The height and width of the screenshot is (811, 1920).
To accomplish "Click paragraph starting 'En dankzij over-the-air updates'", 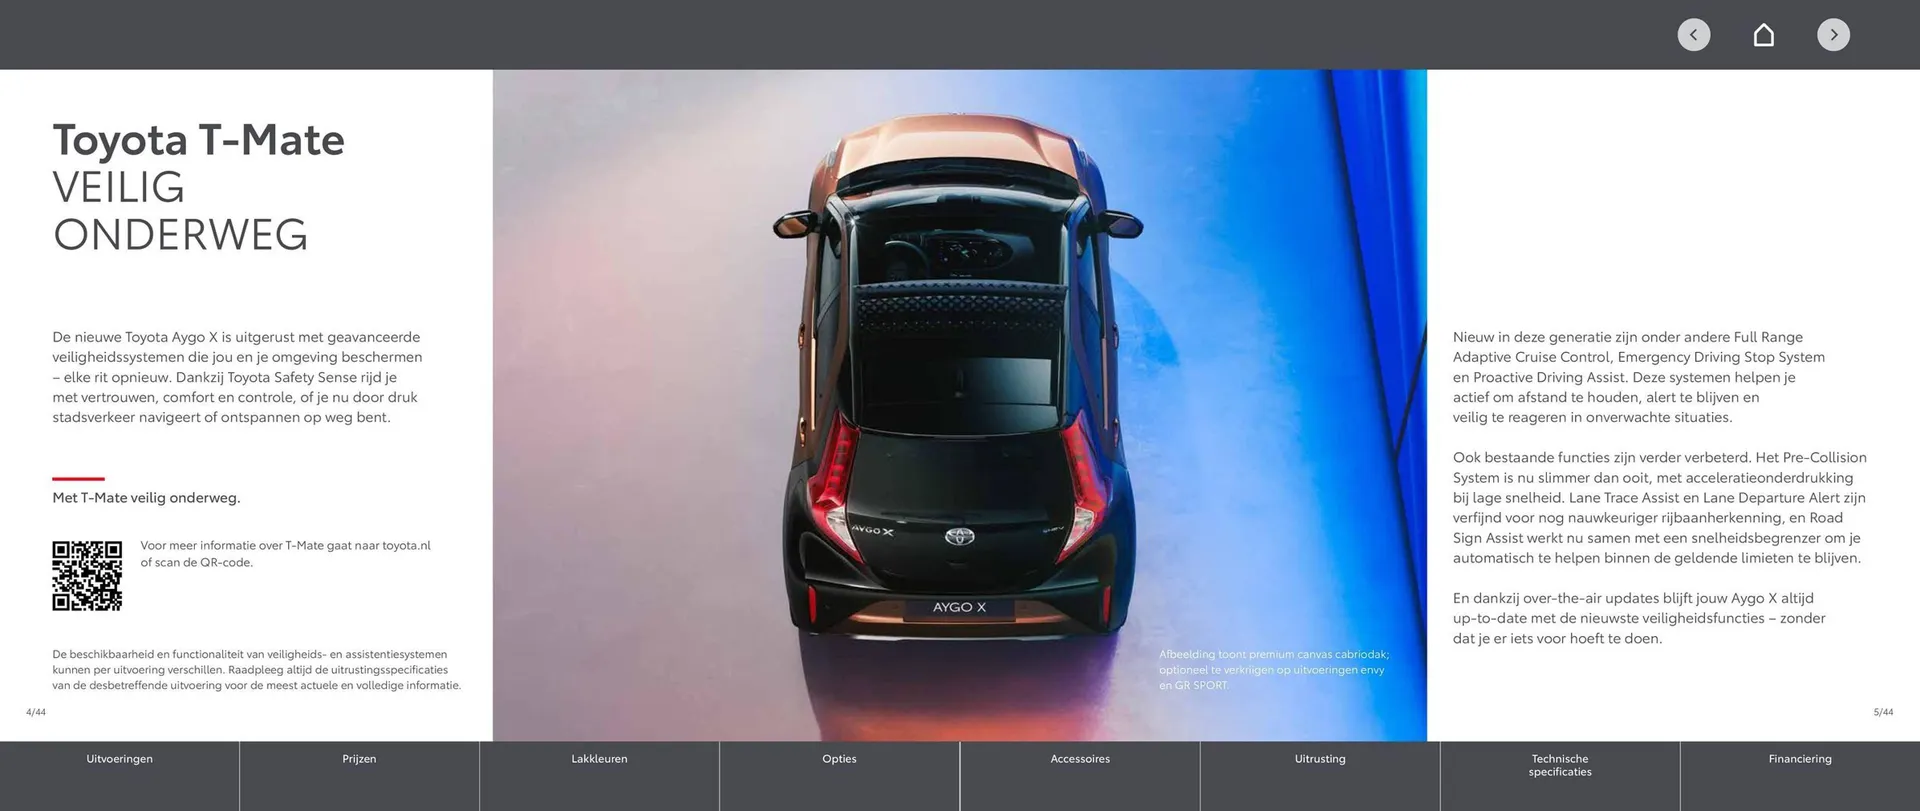I will (1639, 618).
